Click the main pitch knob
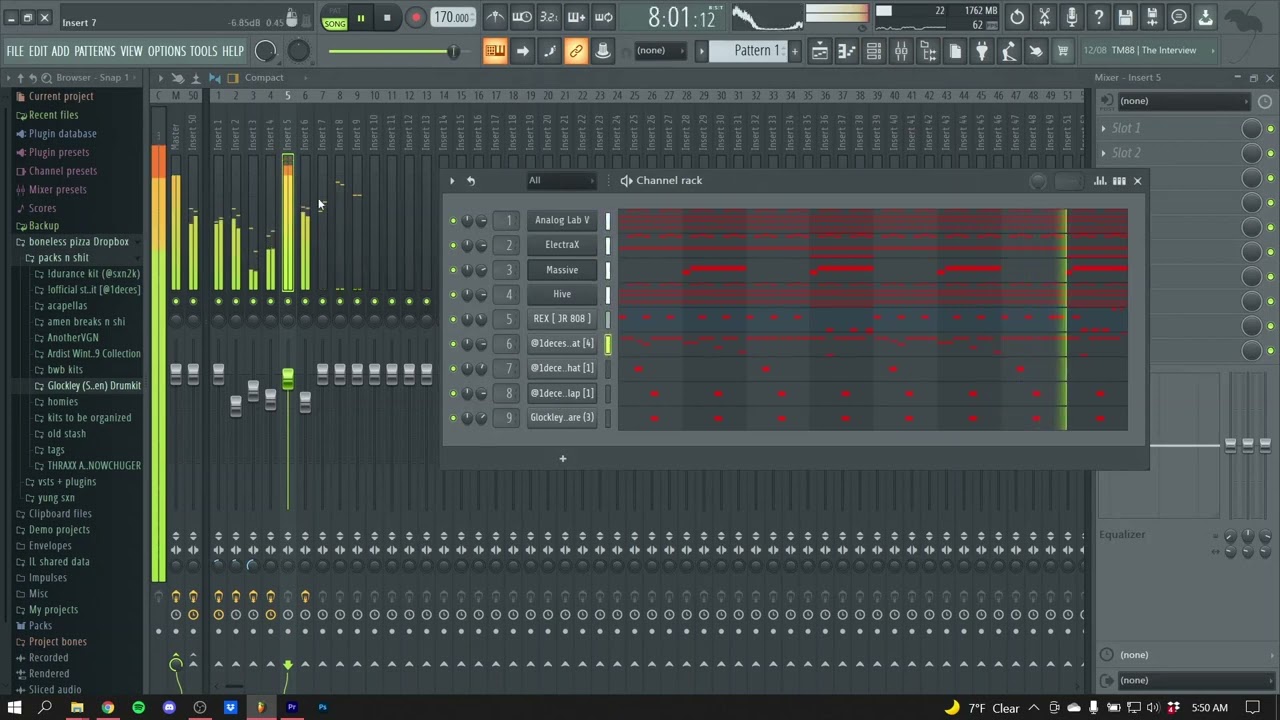Viewport: 1280px width, 720px height. tap(299, 51)
